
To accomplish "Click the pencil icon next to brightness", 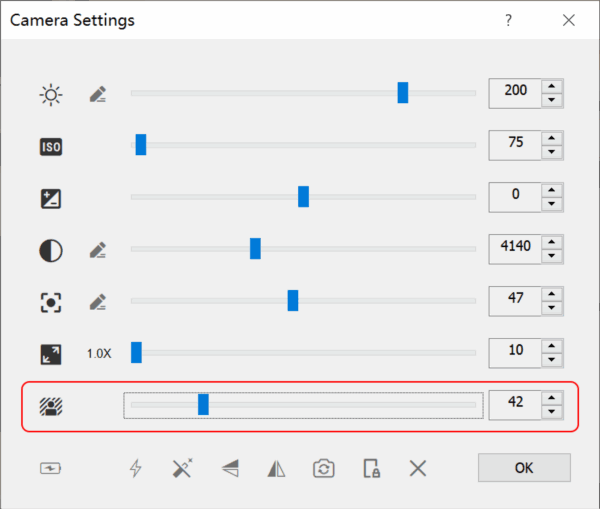I will click(97, 95).
